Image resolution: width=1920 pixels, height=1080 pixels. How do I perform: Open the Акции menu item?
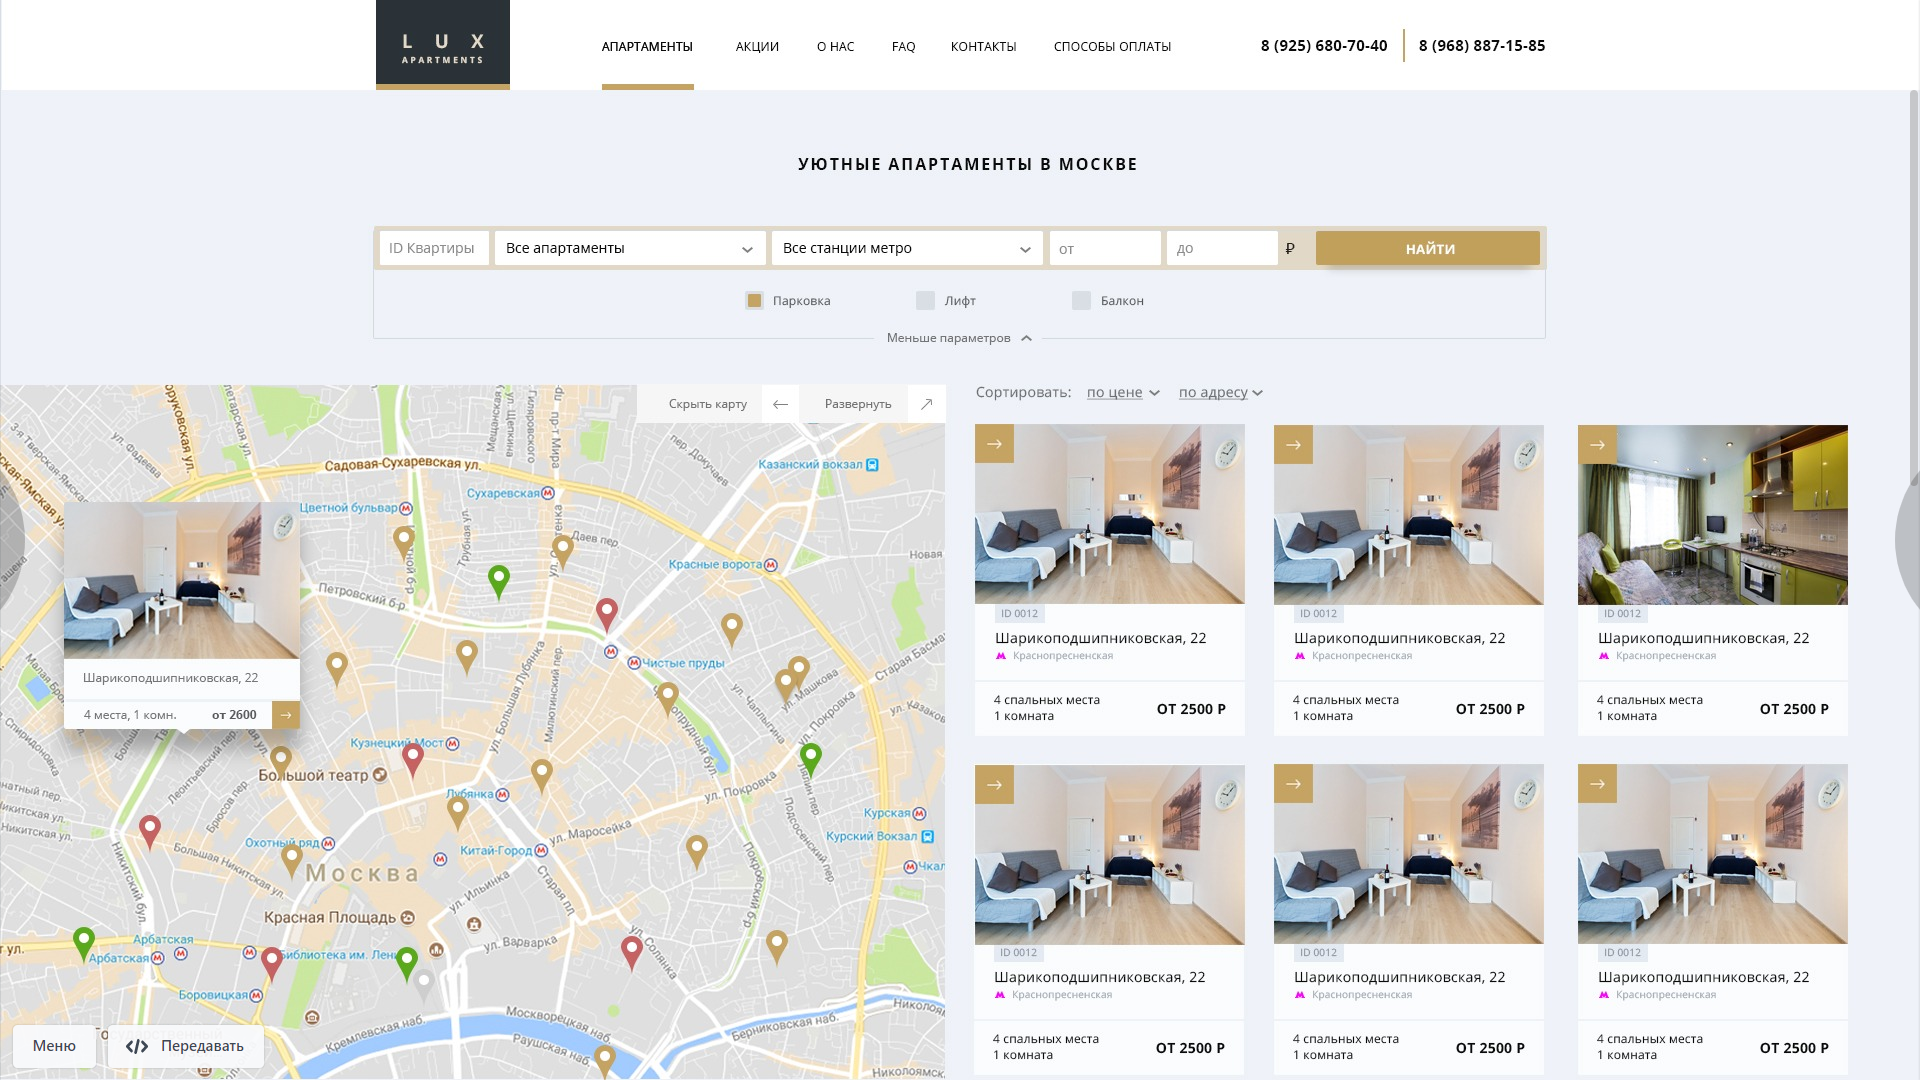[757, 47]
